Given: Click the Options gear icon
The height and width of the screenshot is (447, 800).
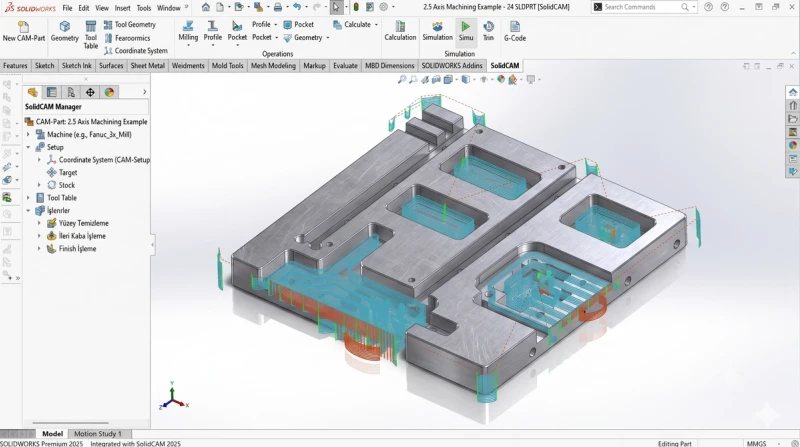Looking at the screenshot, I should [x=384, y=7].
